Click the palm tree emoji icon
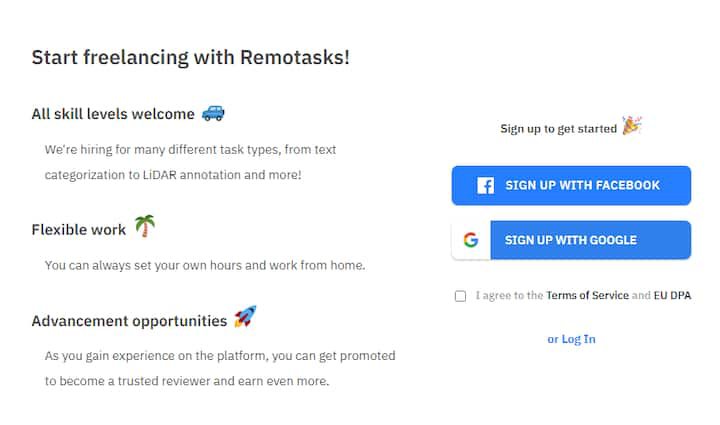The image size is (720, 425). tap(145, 227)
